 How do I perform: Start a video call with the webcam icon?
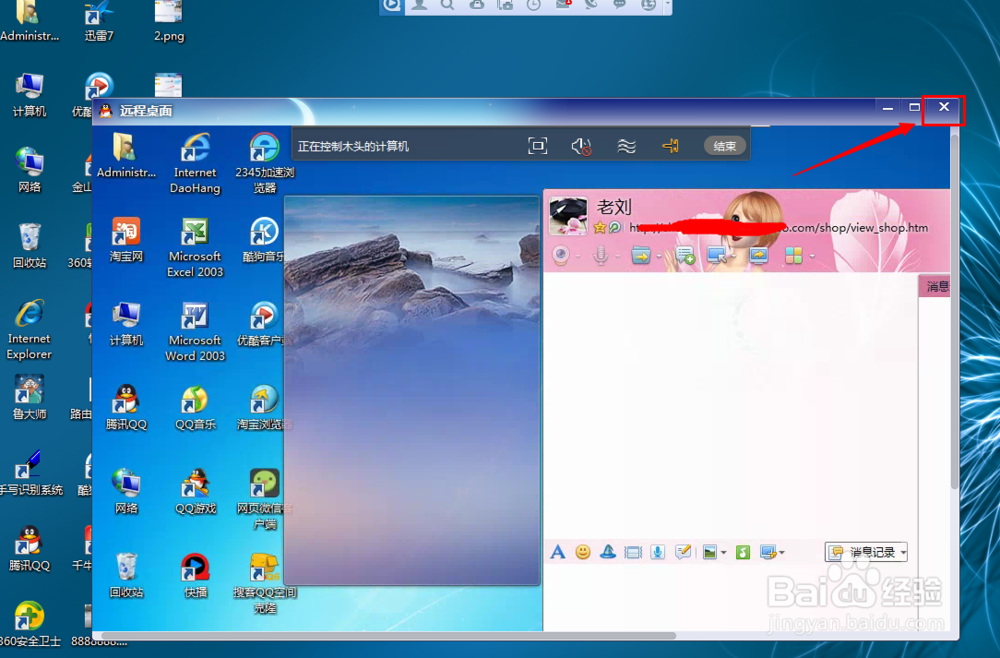coord(561,256)
